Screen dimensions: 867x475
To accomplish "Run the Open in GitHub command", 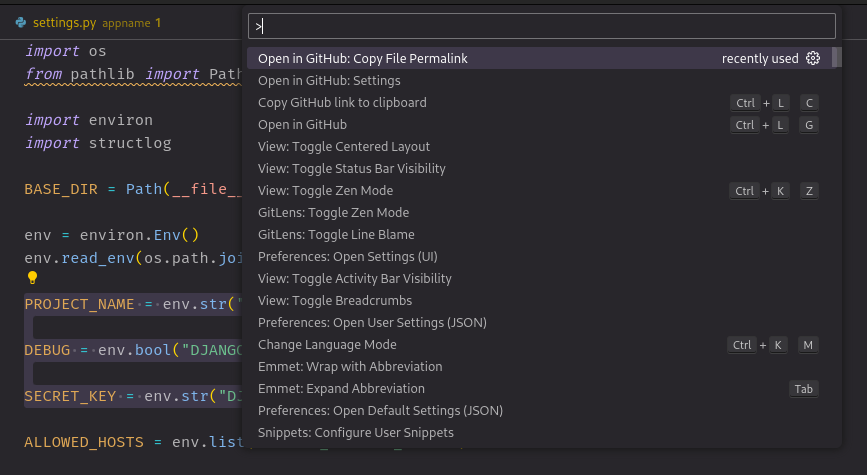I will click(539, 124).
